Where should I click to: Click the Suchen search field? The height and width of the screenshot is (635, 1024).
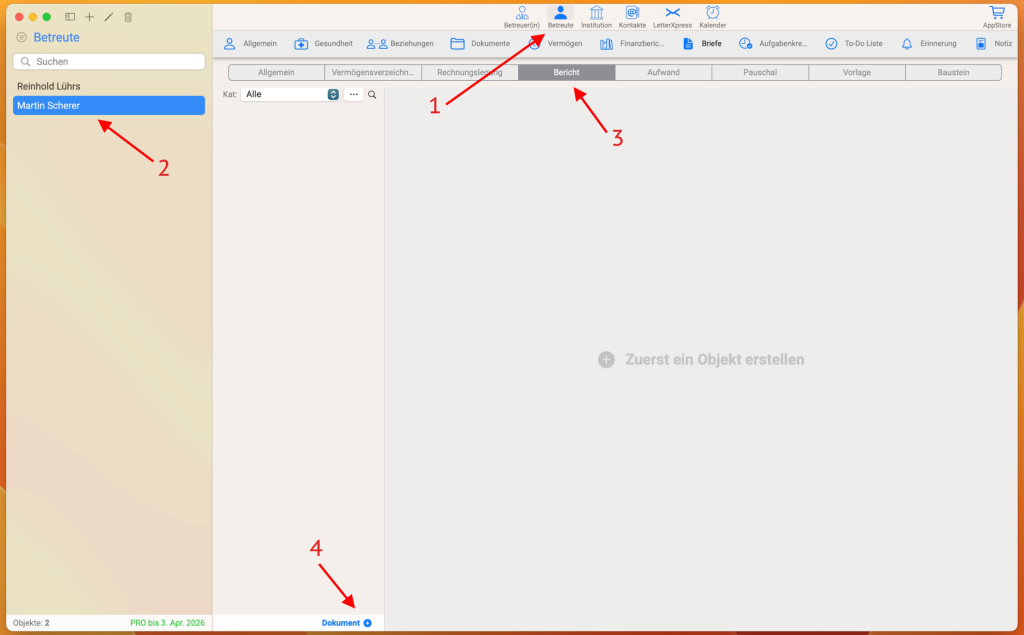[108, 61]
